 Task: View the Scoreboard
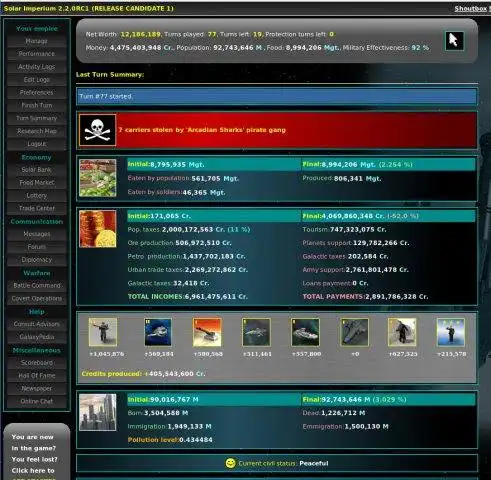click(x=37, y=363)
